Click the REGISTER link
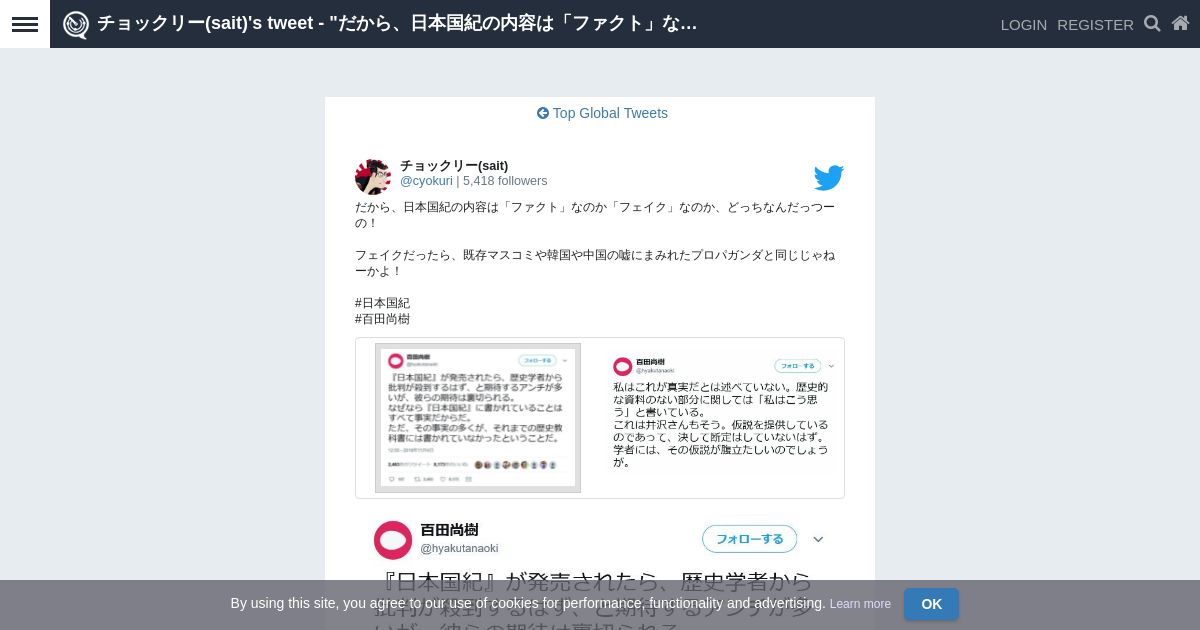The height and width of the screenshot is (630, 1200). point(1095,25)
